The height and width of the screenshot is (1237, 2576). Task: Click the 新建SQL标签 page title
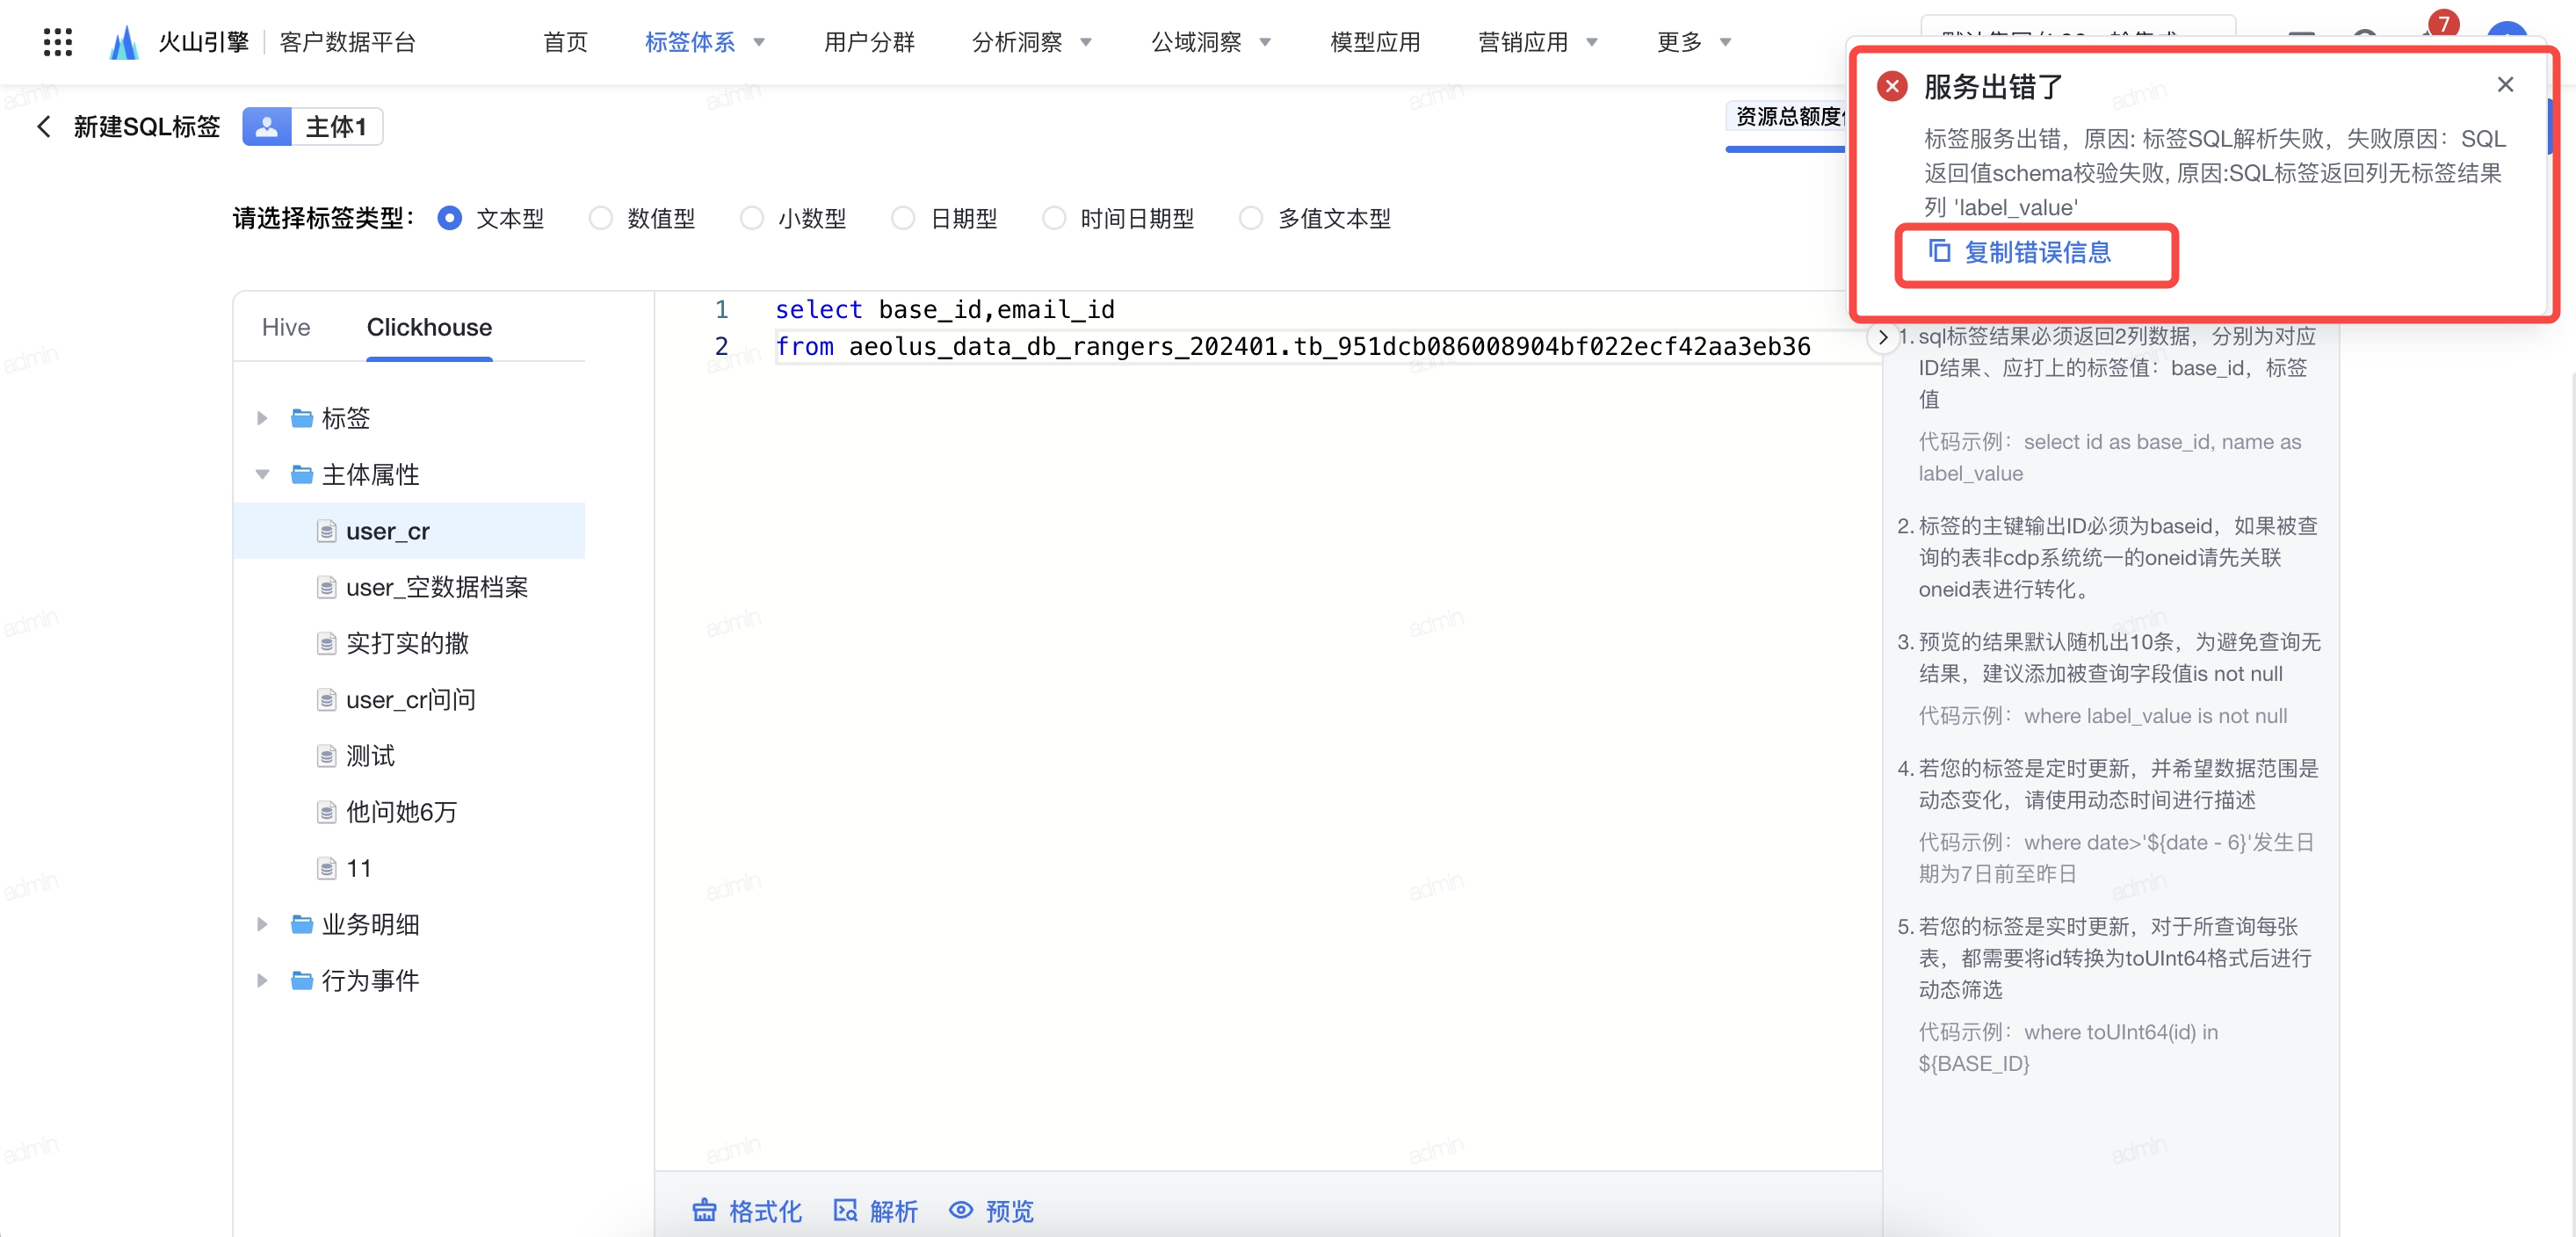pyautogui.click(x=147, y=127)
